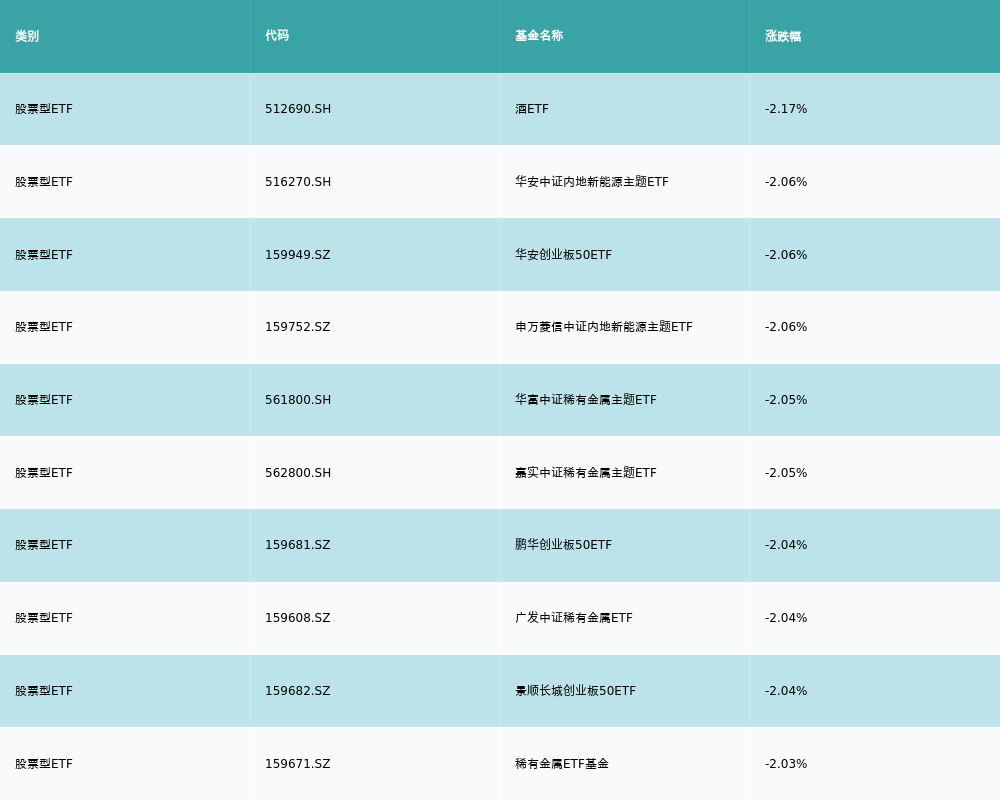1000x800 pixels.
Task: Click 股票型ETF in the 159949.SZ row
Action: 44,255
